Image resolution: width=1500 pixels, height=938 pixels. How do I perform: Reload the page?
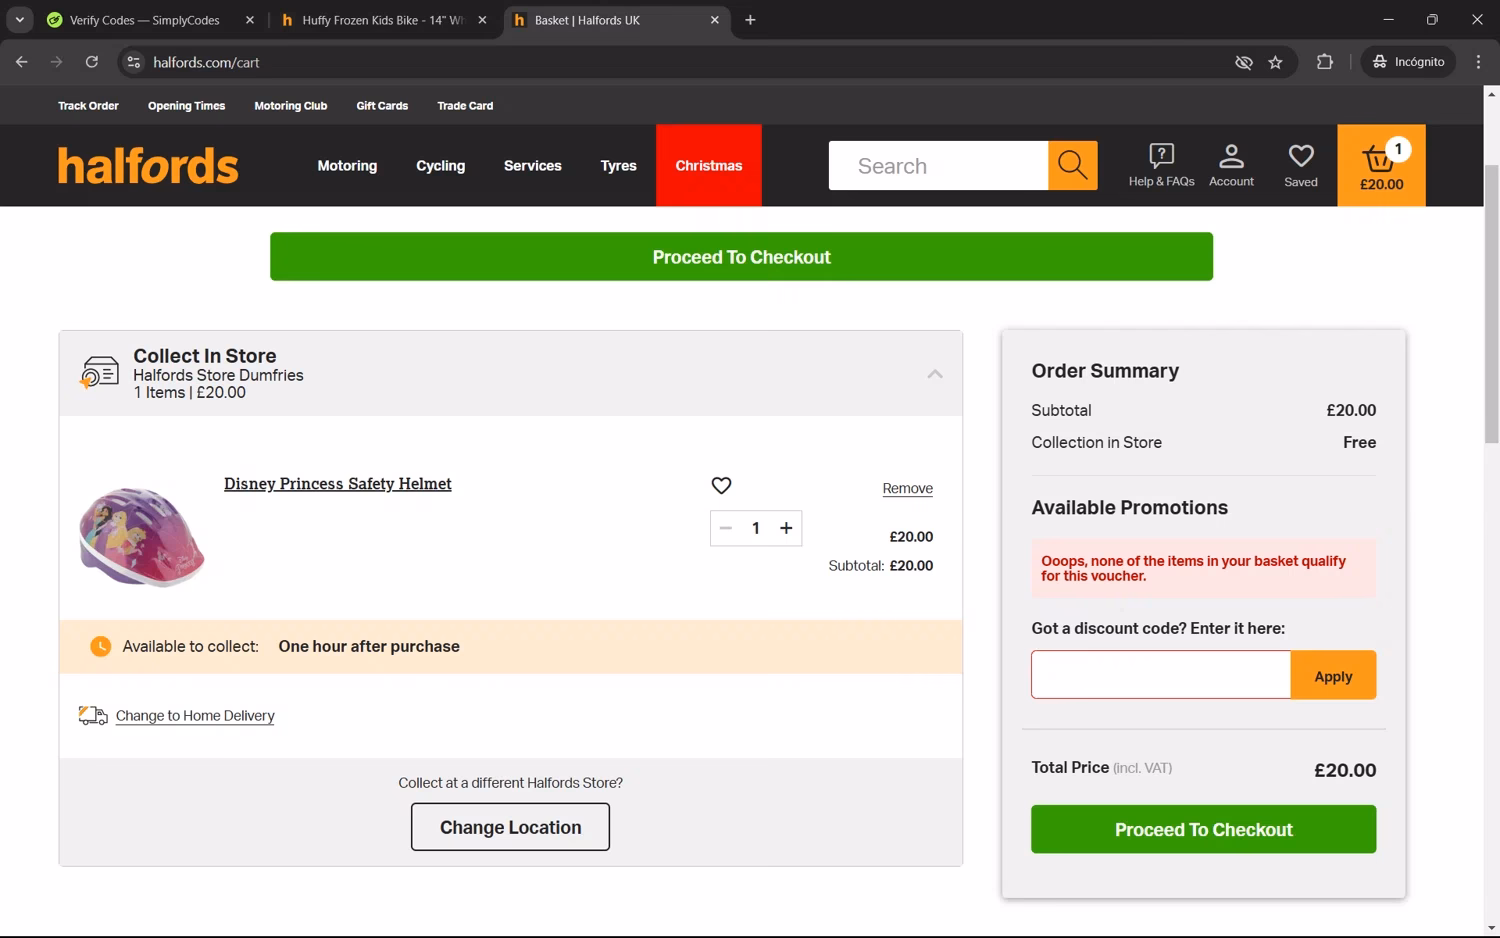point(91,62)
